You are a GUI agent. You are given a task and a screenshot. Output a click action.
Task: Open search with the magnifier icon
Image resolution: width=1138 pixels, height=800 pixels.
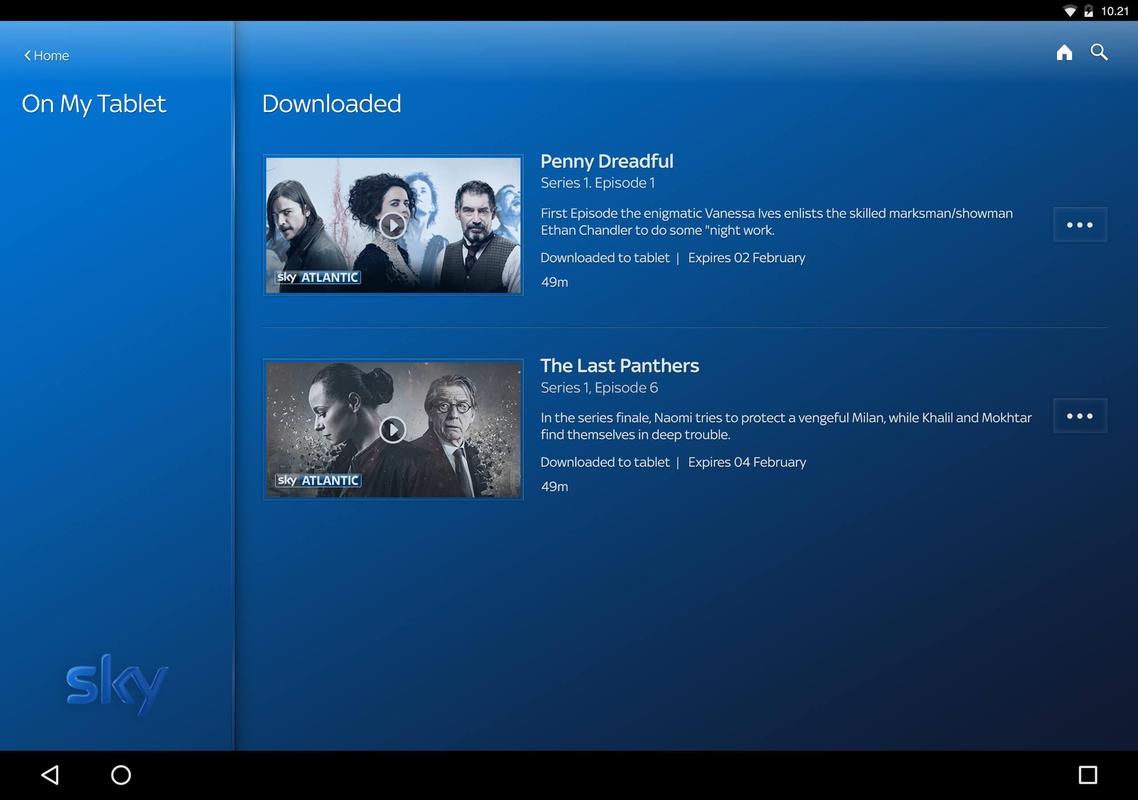1099,52
